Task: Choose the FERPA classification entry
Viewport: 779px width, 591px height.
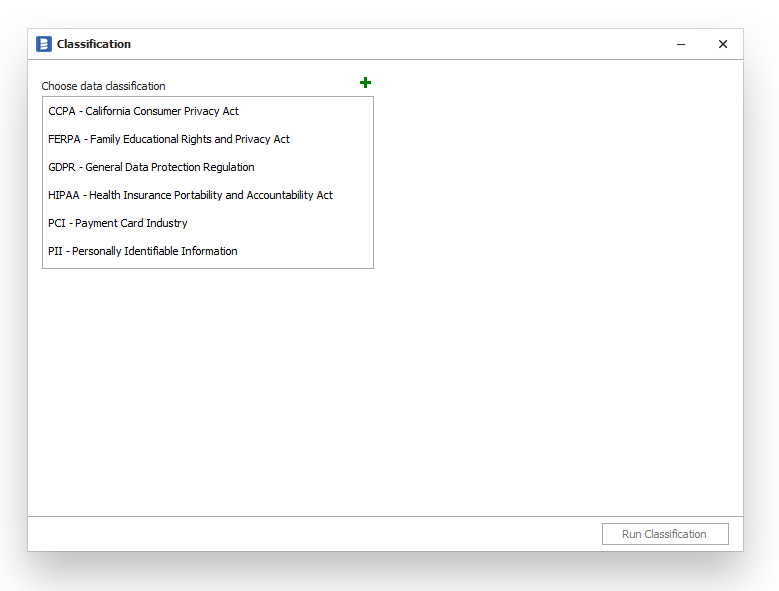Action: [168, 139]
